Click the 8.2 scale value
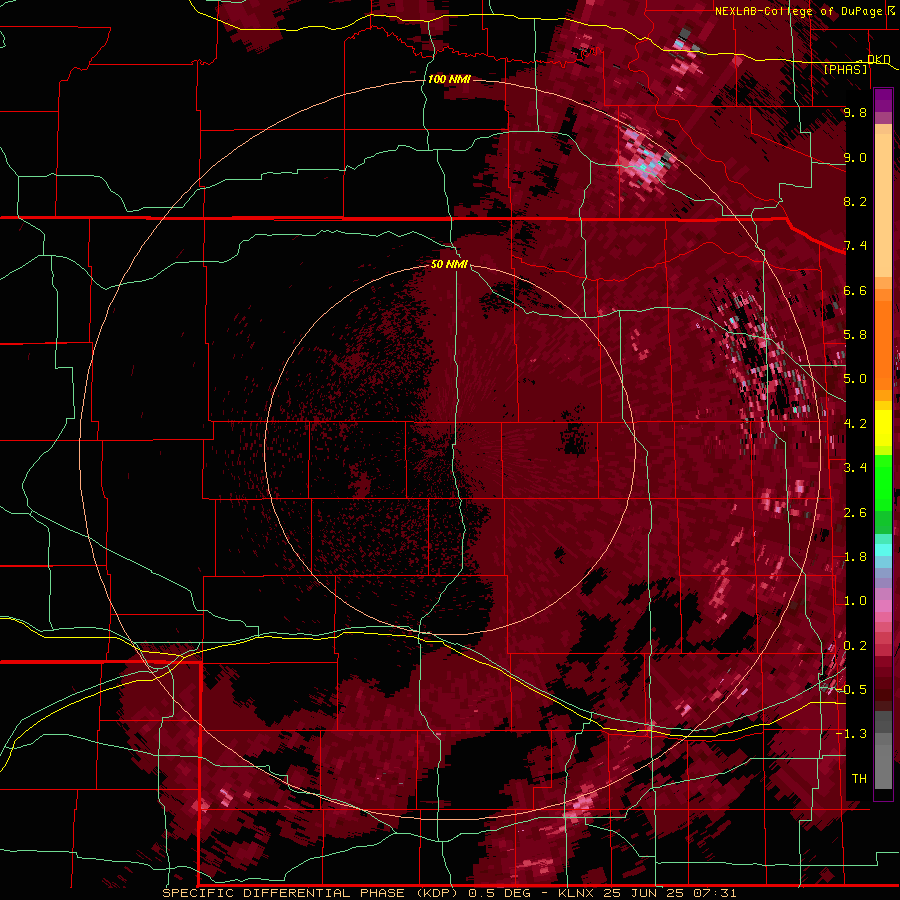 855,201
